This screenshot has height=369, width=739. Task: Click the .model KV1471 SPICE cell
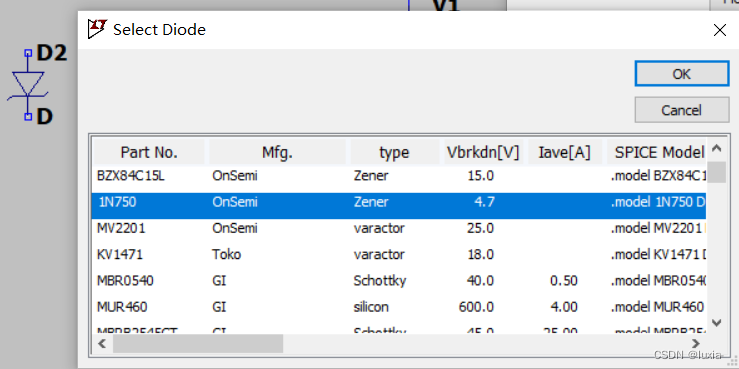tap(658, 255)
